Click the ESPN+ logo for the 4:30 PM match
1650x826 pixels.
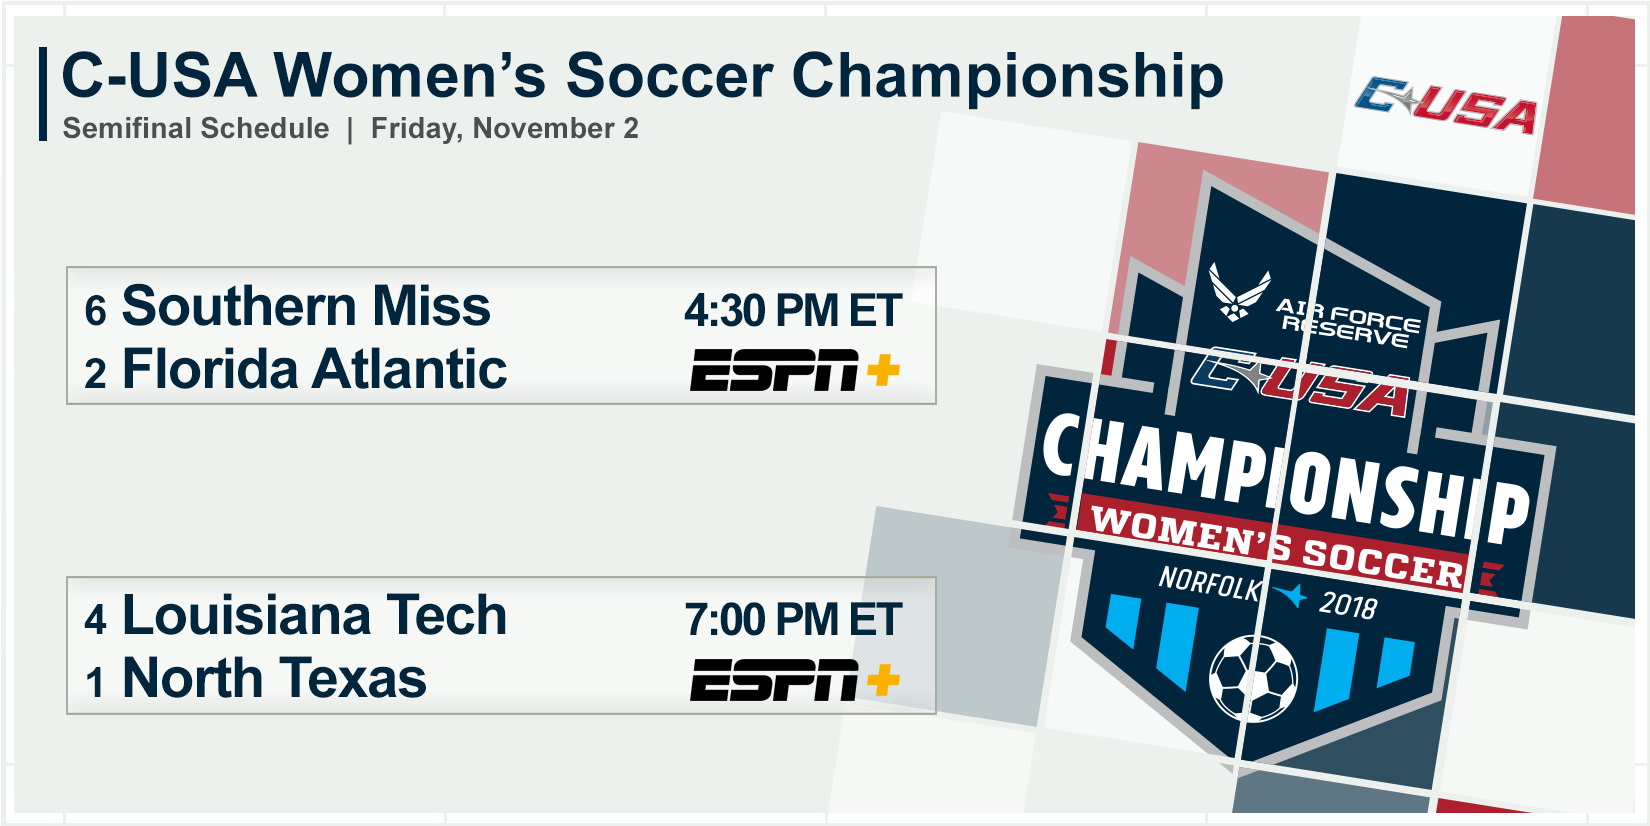(x=795, y=370)
